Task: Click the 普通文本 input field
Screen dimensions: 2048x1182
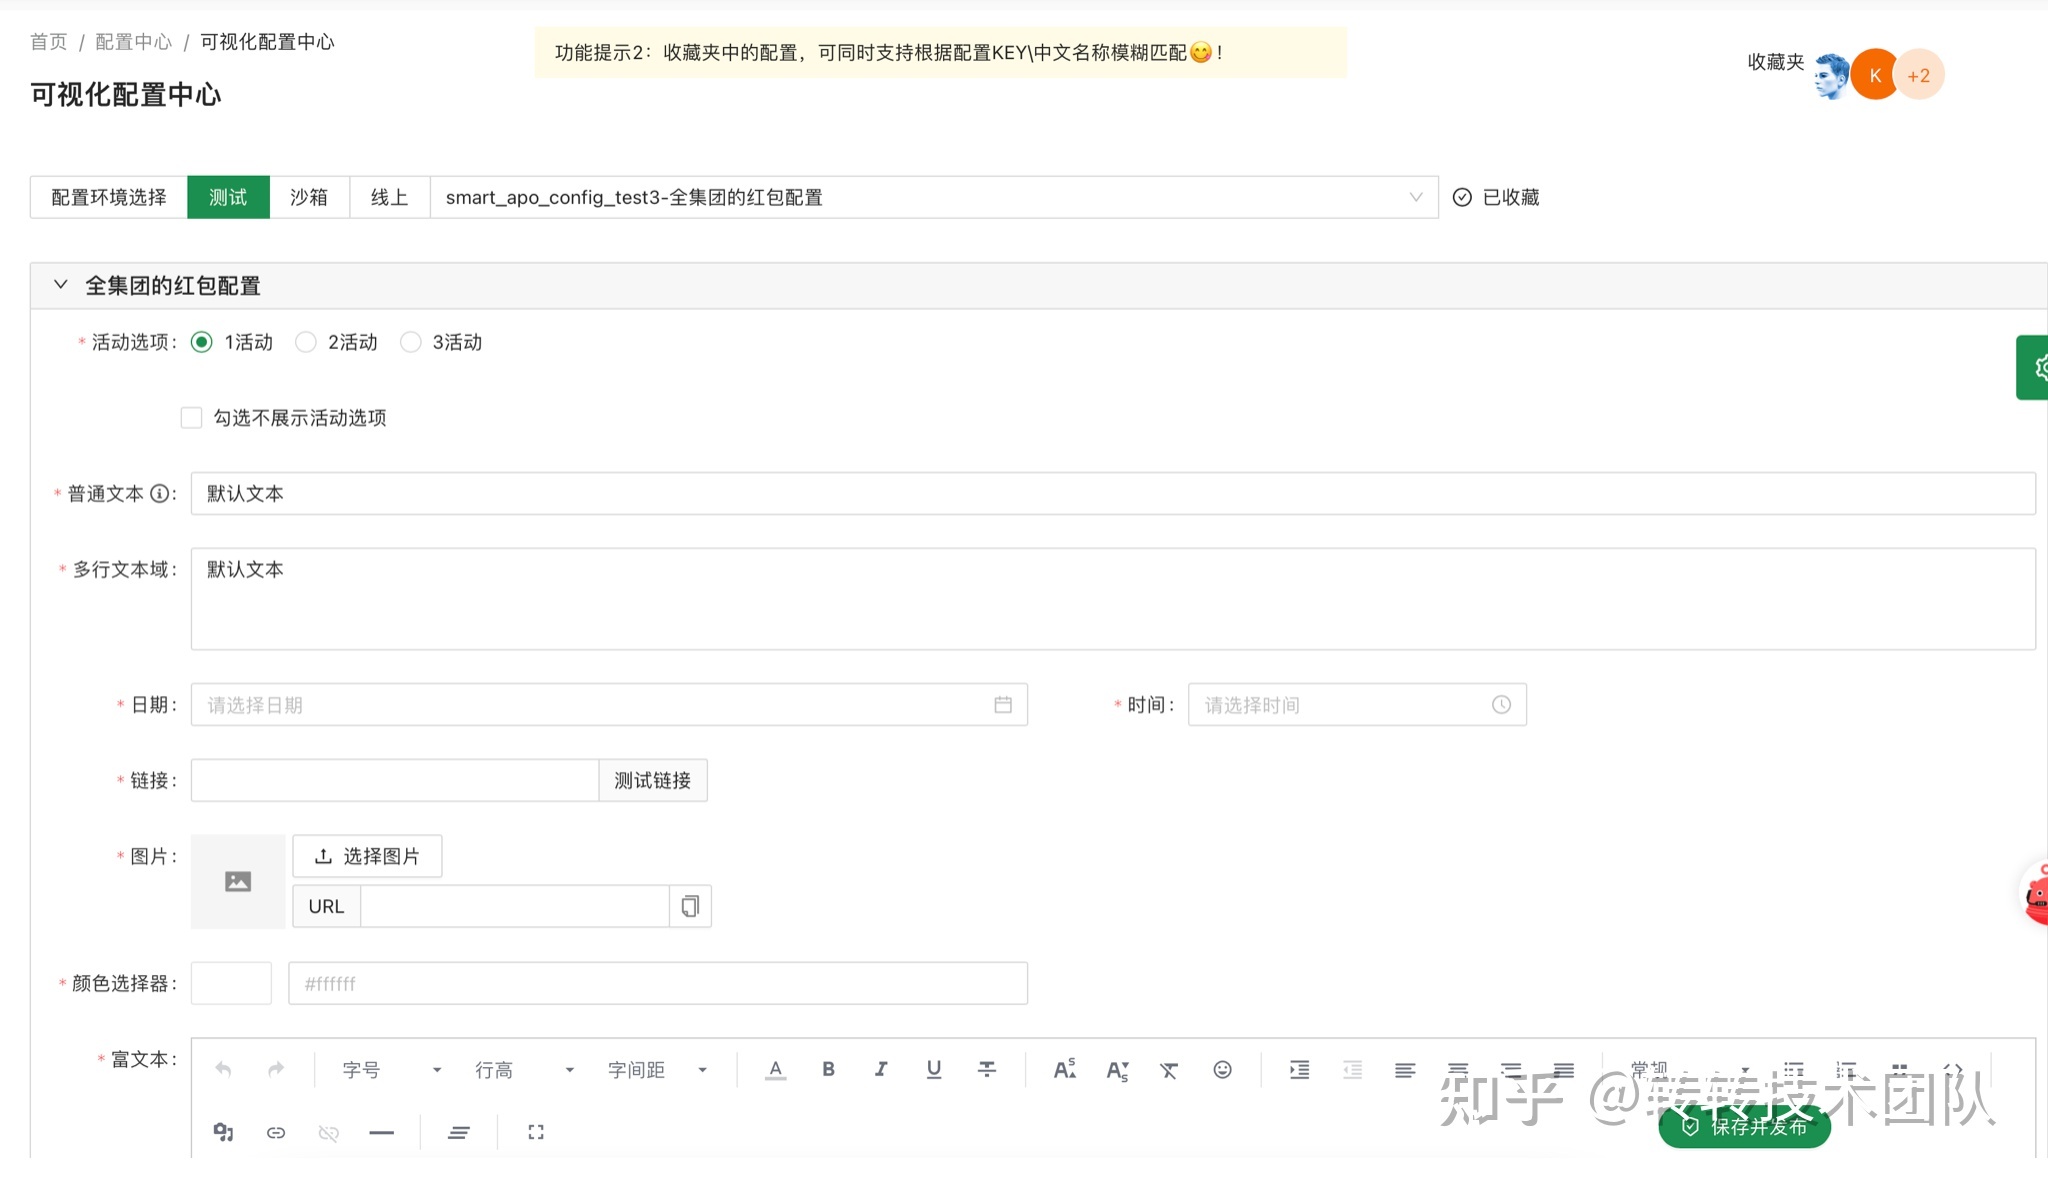Action: pyautogui.click(x=1113, y=493)
